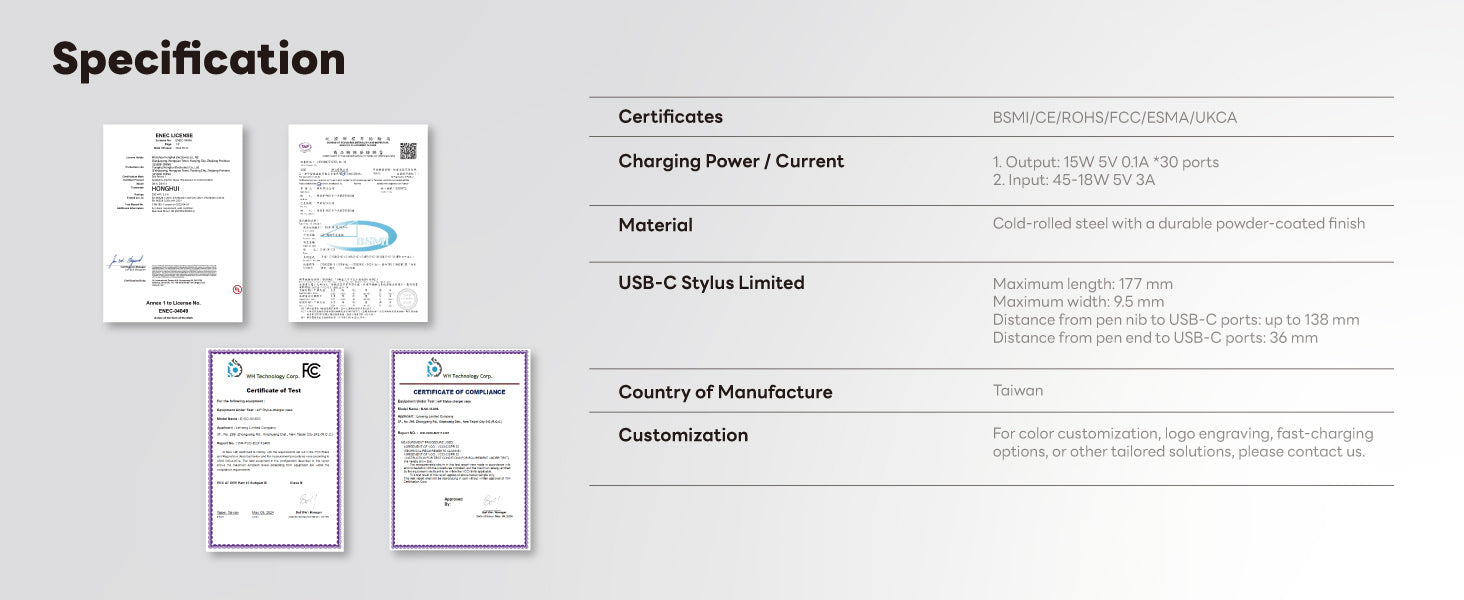Image resolution: width=1464 pixels, height=600 pixels.
Task: Click the Specification heading
Action: [199, 60]
